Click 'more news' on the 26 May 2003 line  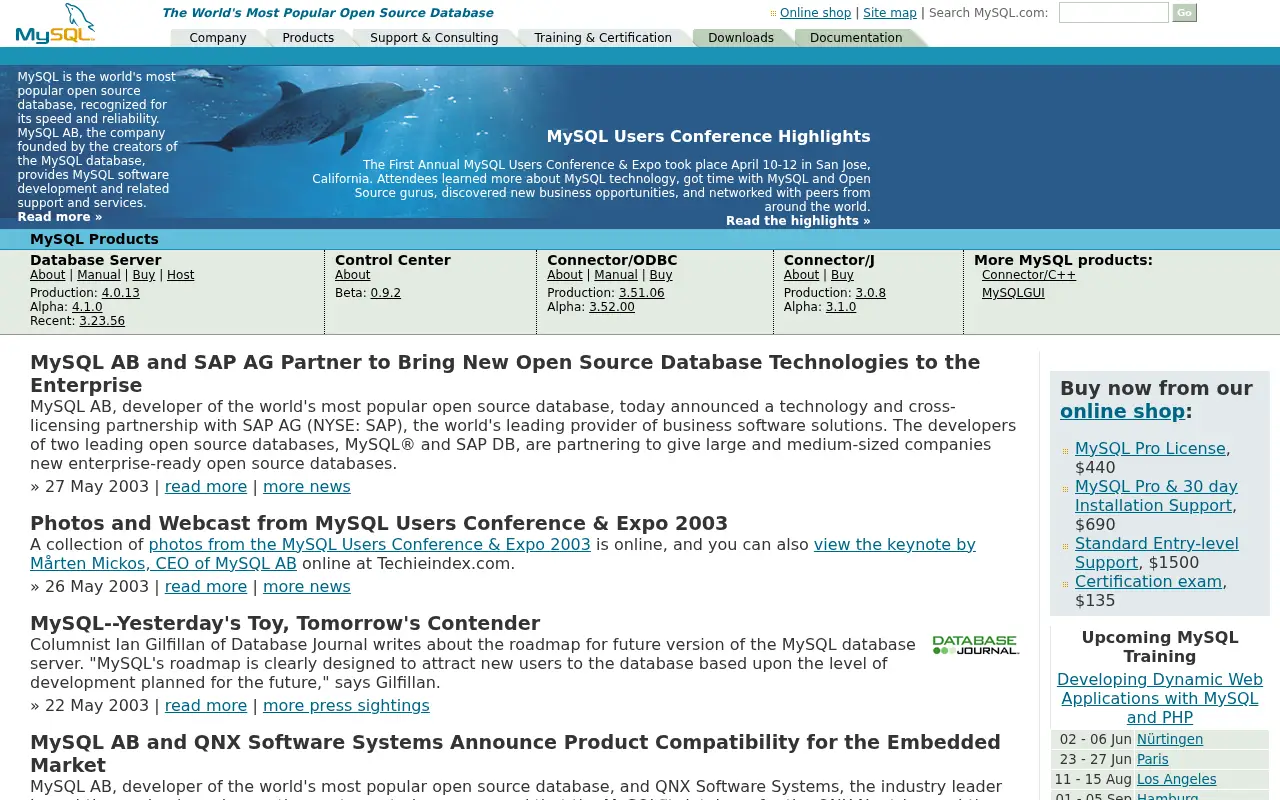(x=307, y=587)
